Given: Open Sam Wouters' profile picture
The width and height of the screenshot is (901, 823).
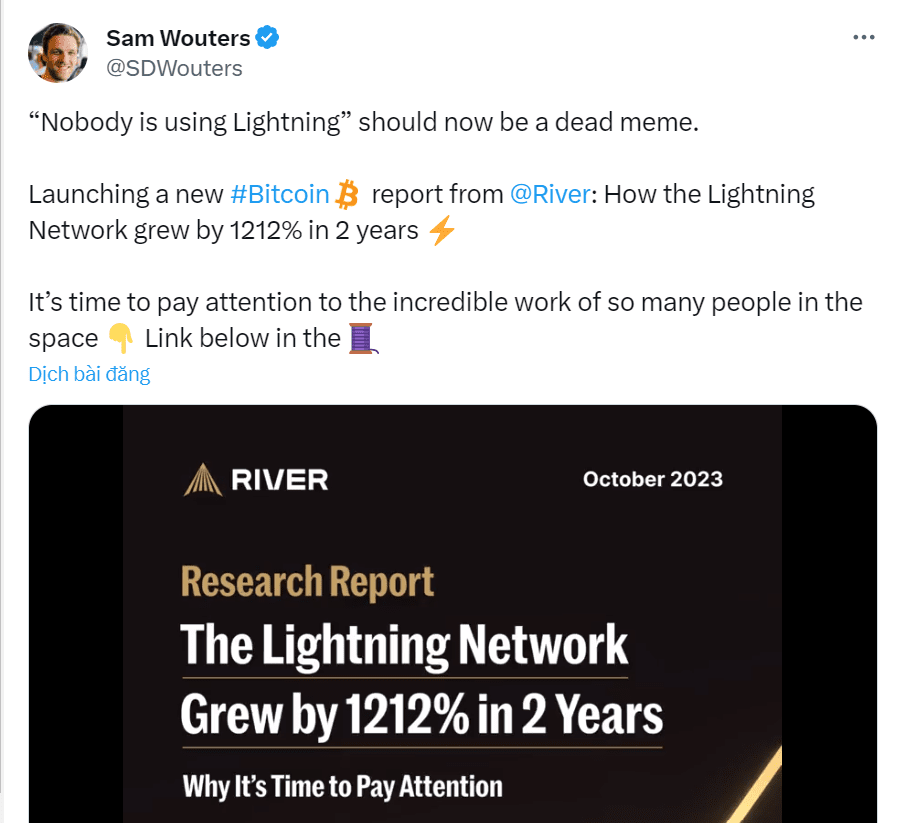Looking at the screenshot, I should tap(57, 53).
